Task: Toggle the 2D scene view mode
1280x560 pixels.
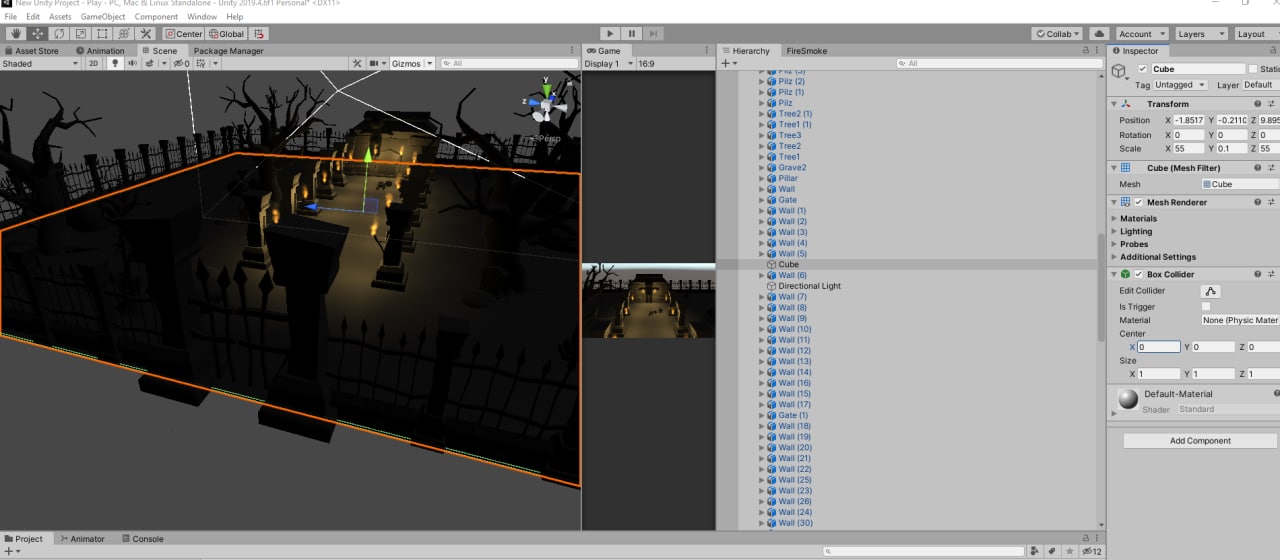Action: pyautogui.click(x=93, y=63)
